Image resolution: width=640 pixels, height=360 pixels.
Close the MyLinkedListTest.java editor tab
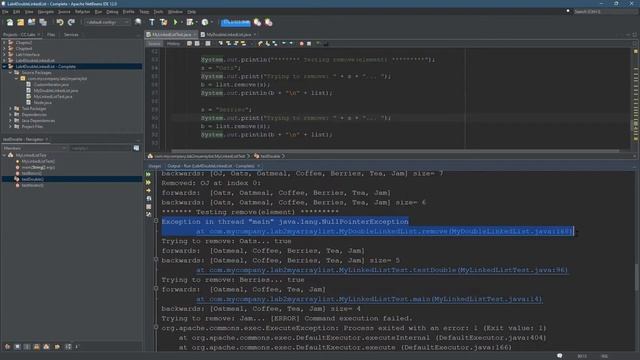(x=195, y=35)
